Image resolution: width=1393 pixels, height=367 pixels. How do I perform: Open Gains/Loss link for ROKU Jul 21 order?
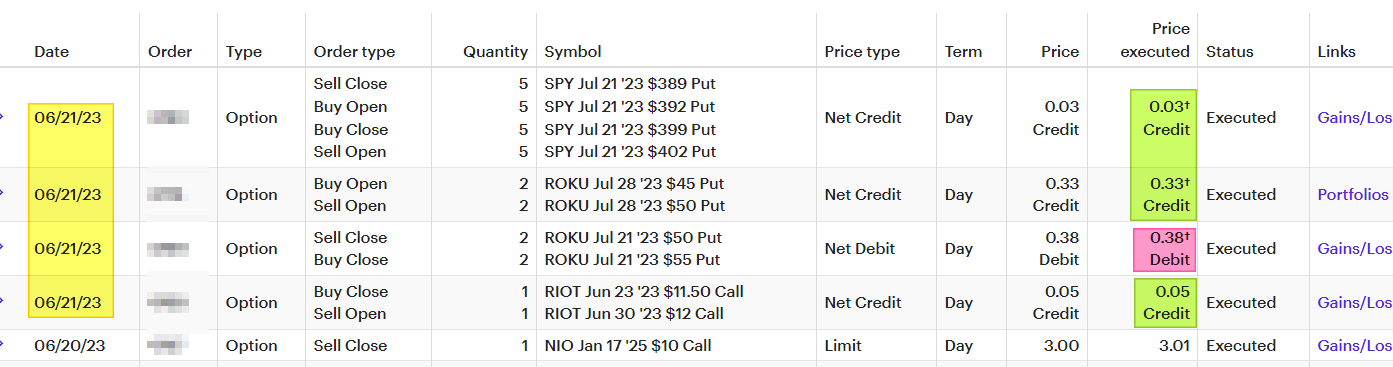1355,249
